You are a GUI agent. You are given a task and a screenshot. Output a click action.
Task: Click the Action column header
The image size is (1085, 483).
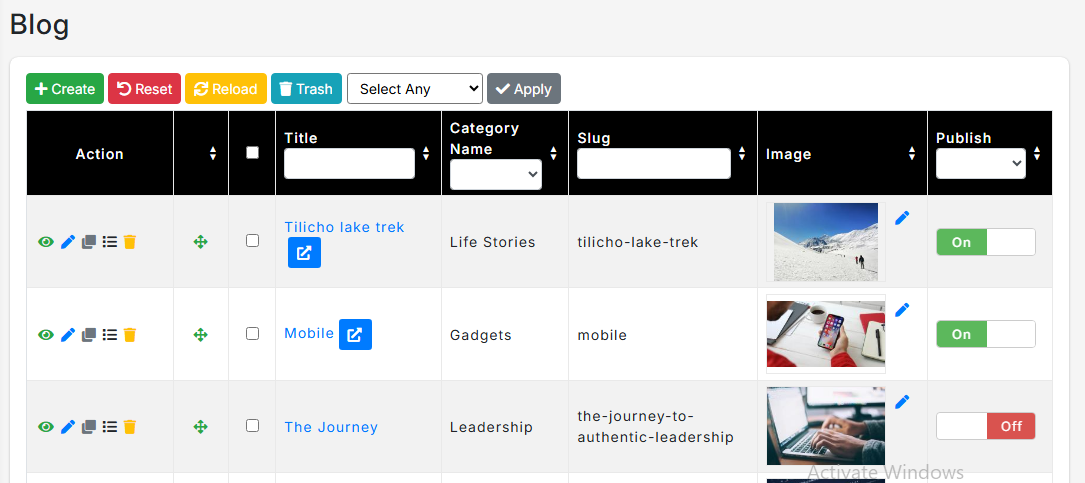[100, 154]
